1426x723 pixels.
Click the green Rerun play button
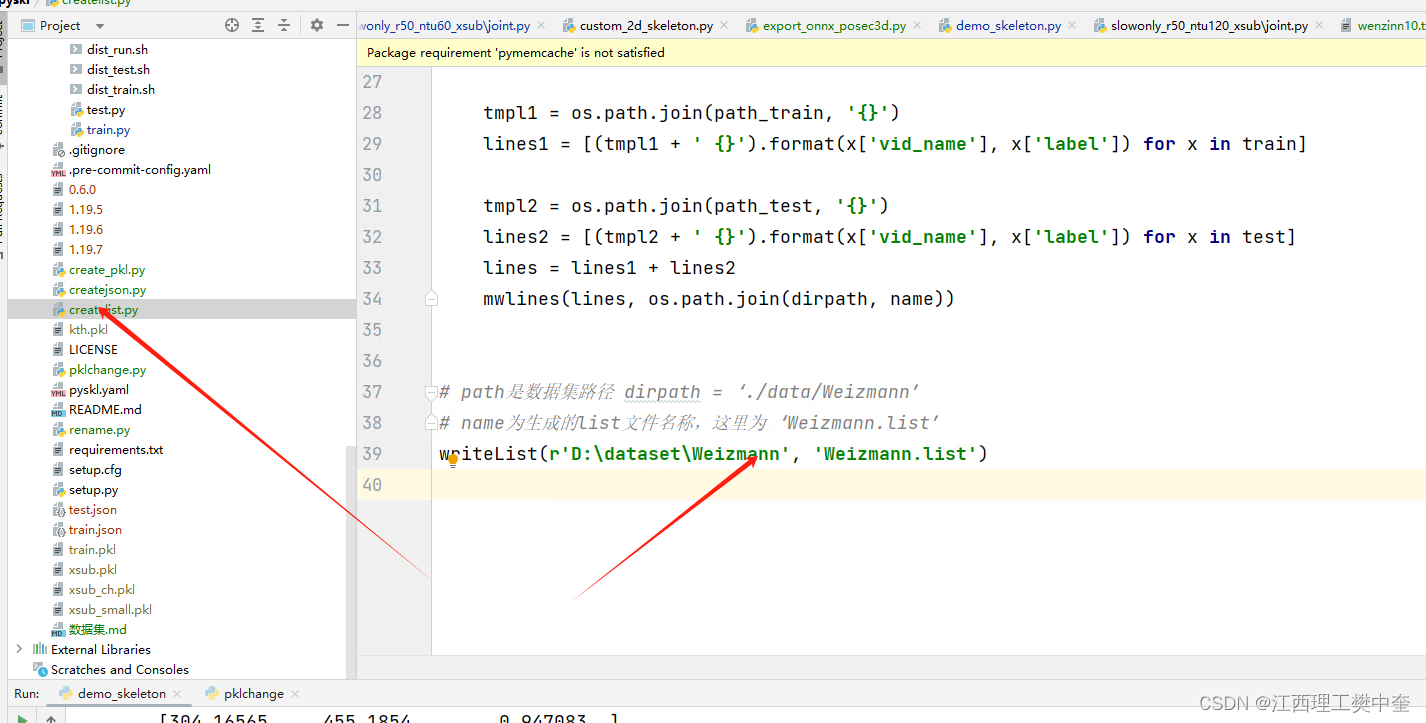(x=21, y=717)
